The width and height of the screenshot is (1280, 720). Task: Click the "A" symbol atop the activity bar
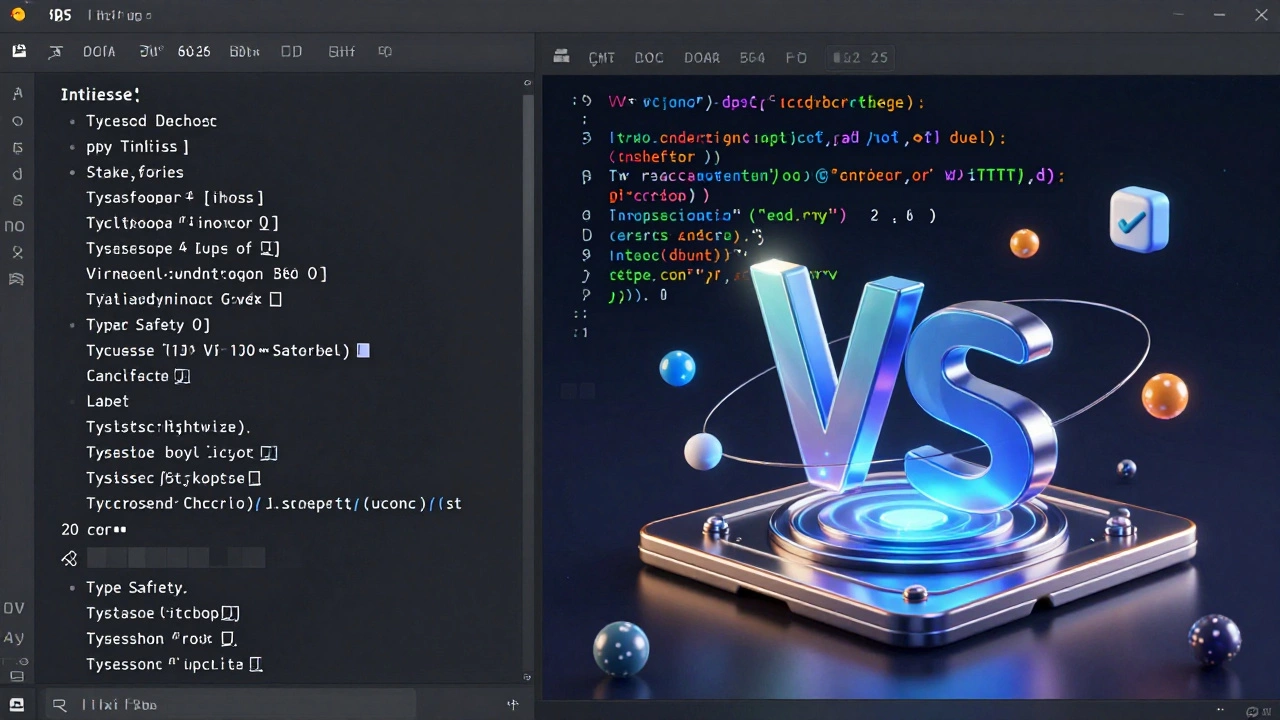pyautogui.click(x=17, y=93)
